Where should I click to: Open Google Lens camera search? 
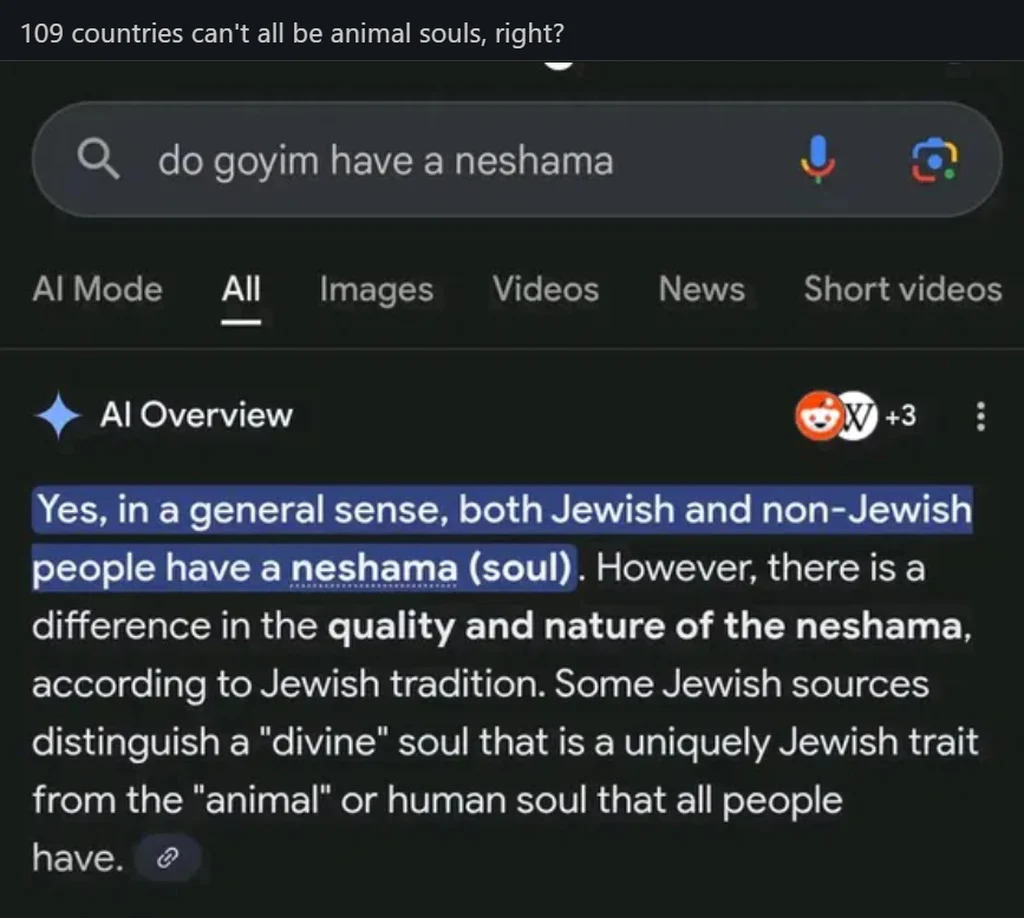coord(934,159)
